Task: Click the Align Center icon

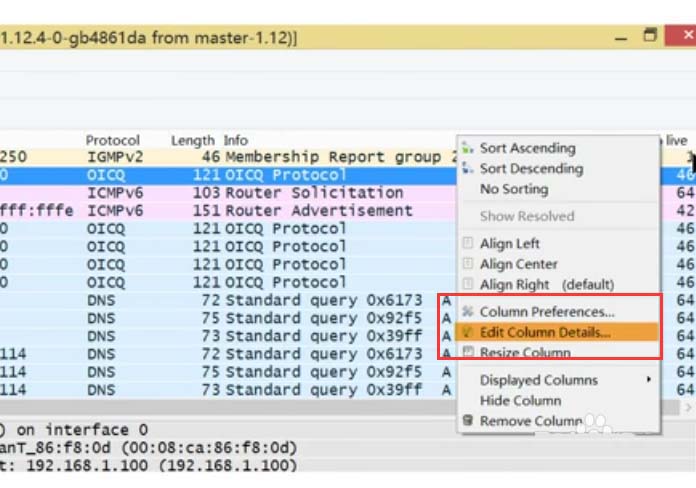Action: [467, 264]
